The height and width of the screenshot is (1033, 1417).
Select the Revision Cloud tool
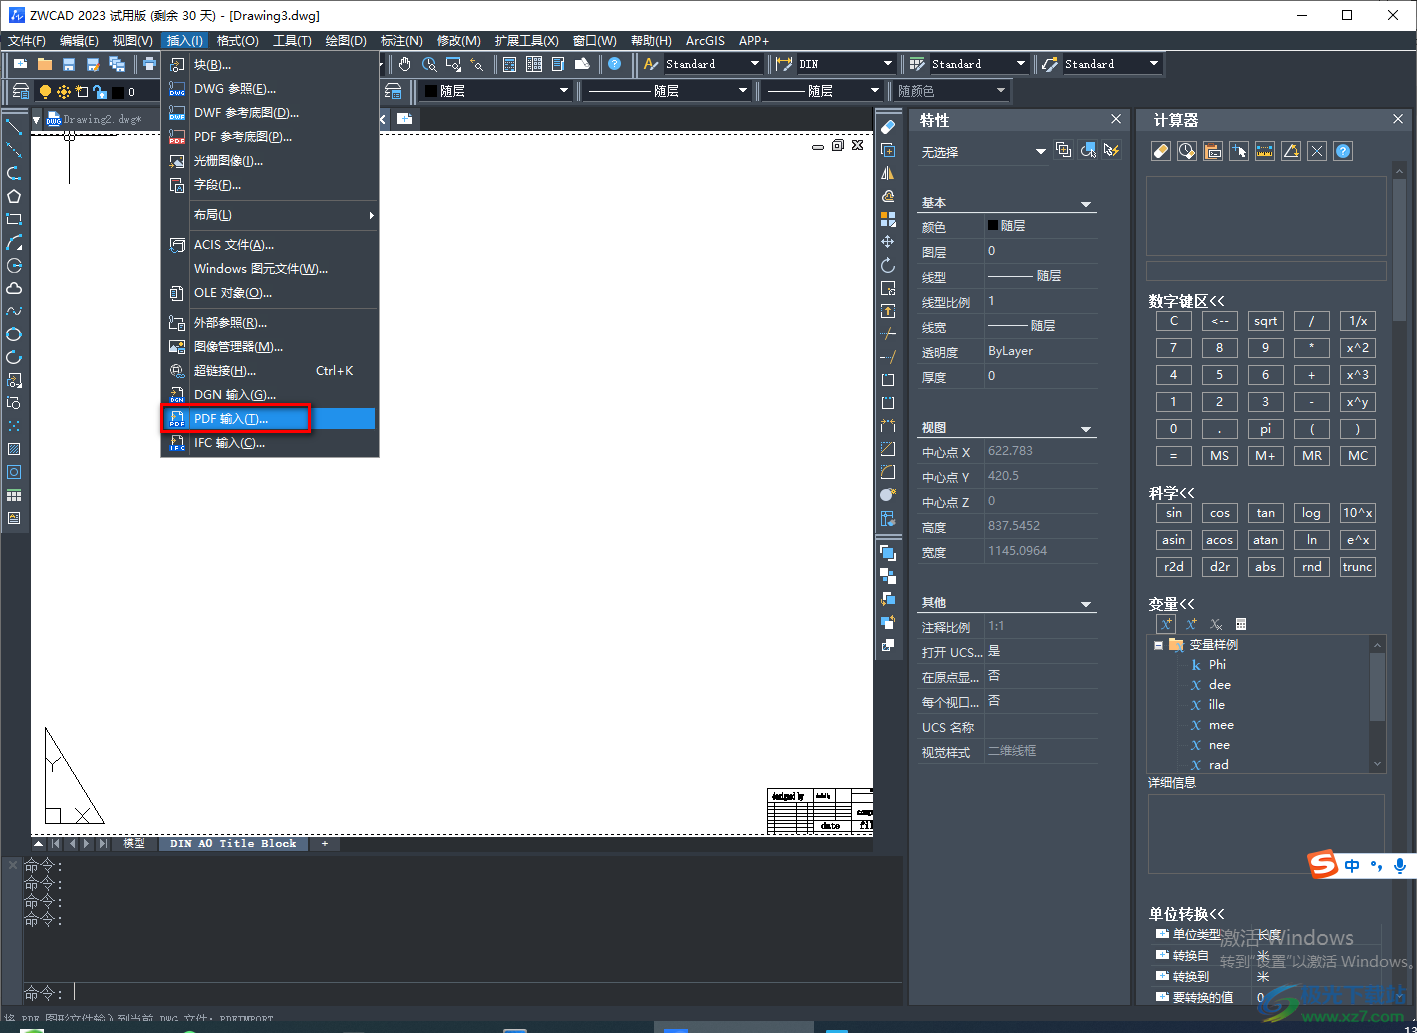pyautogui.click(x=14, y=288)
